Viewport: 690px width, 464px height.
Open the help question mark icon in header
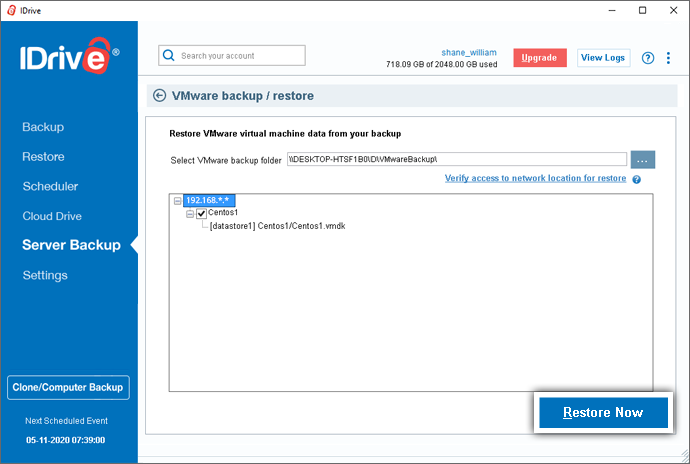pyautogui.click(x=647, y=58)
